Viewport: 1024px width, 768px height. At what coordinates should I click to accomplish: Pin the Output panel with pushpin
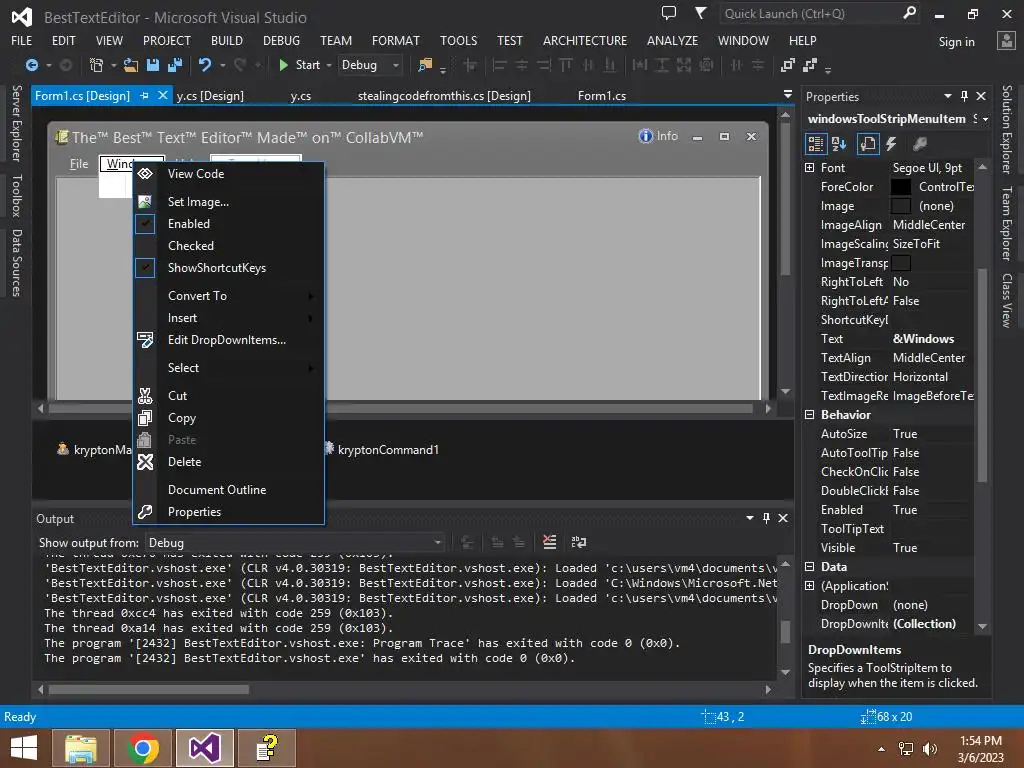point(766,518)
